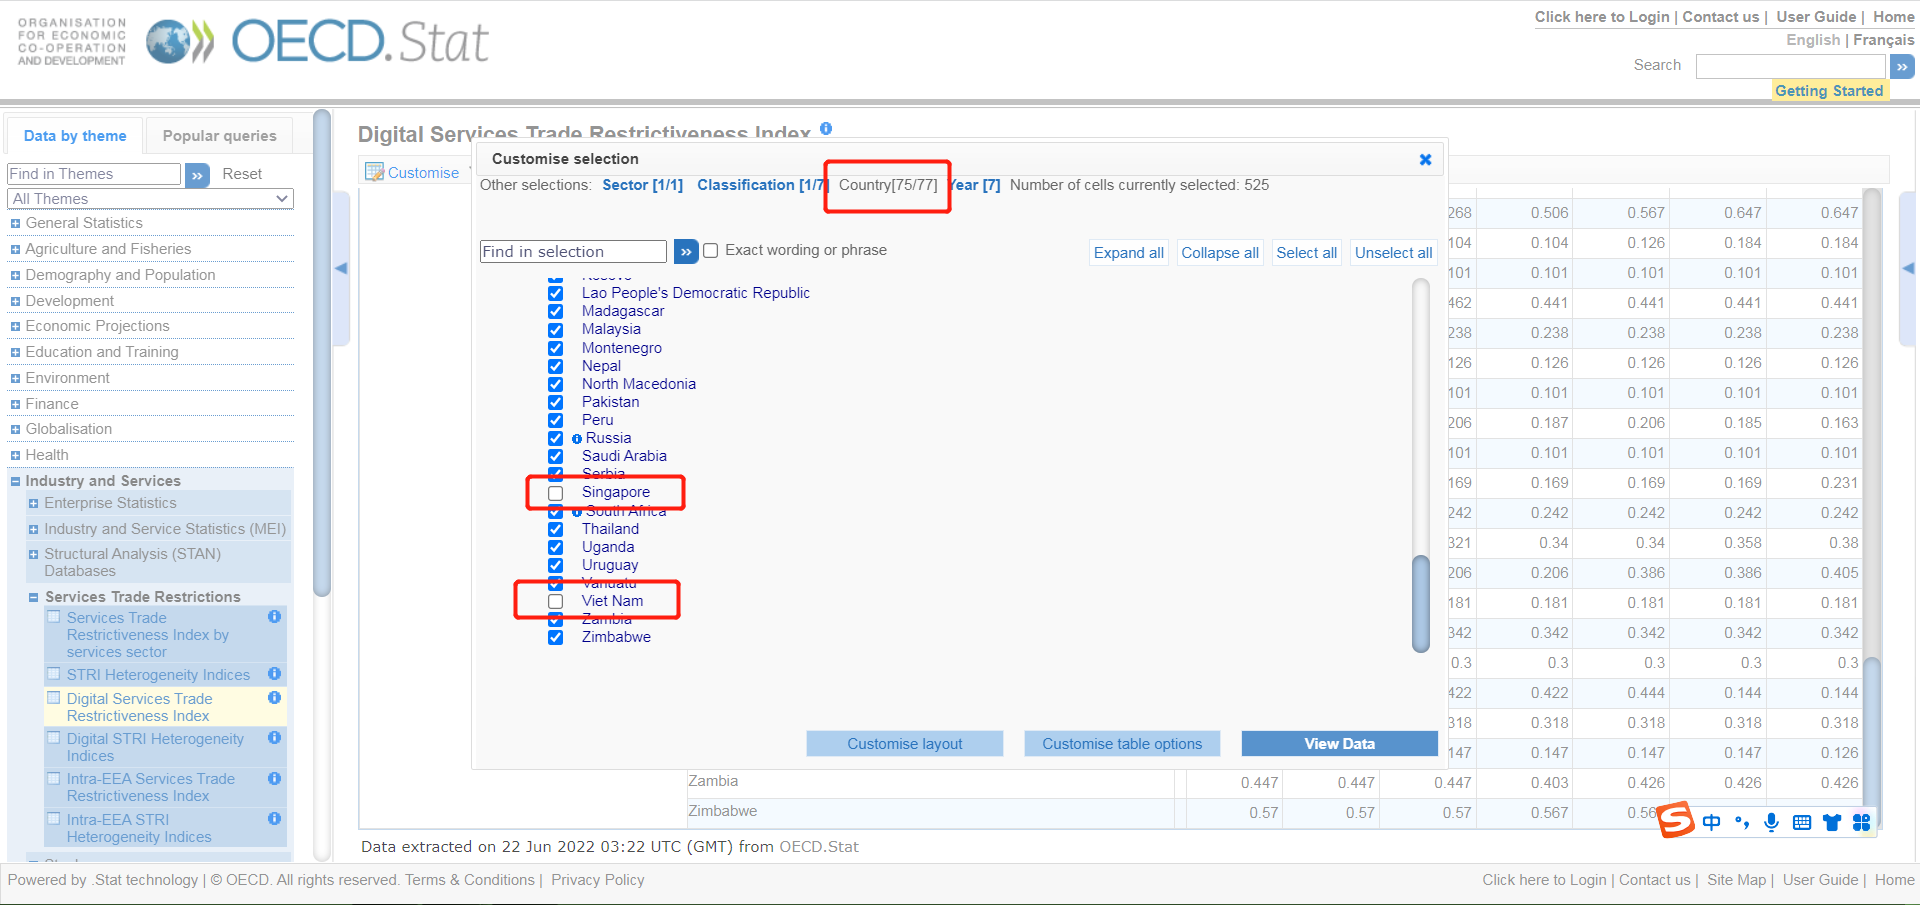The height and width of the screenshot is (905, 1920).
Task: Submit the top-right Search with arrow button
Action: [1902, 66]
